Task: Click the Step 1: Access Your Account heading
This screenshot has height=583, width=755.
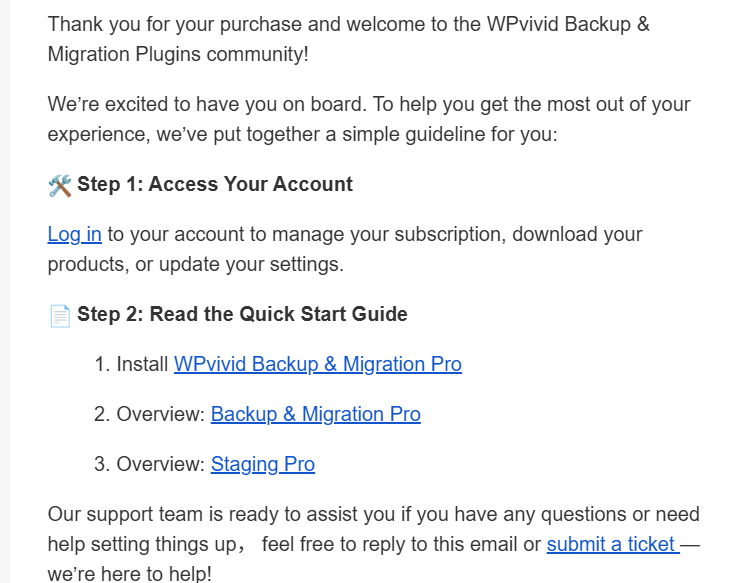Action: click(214, 185)
